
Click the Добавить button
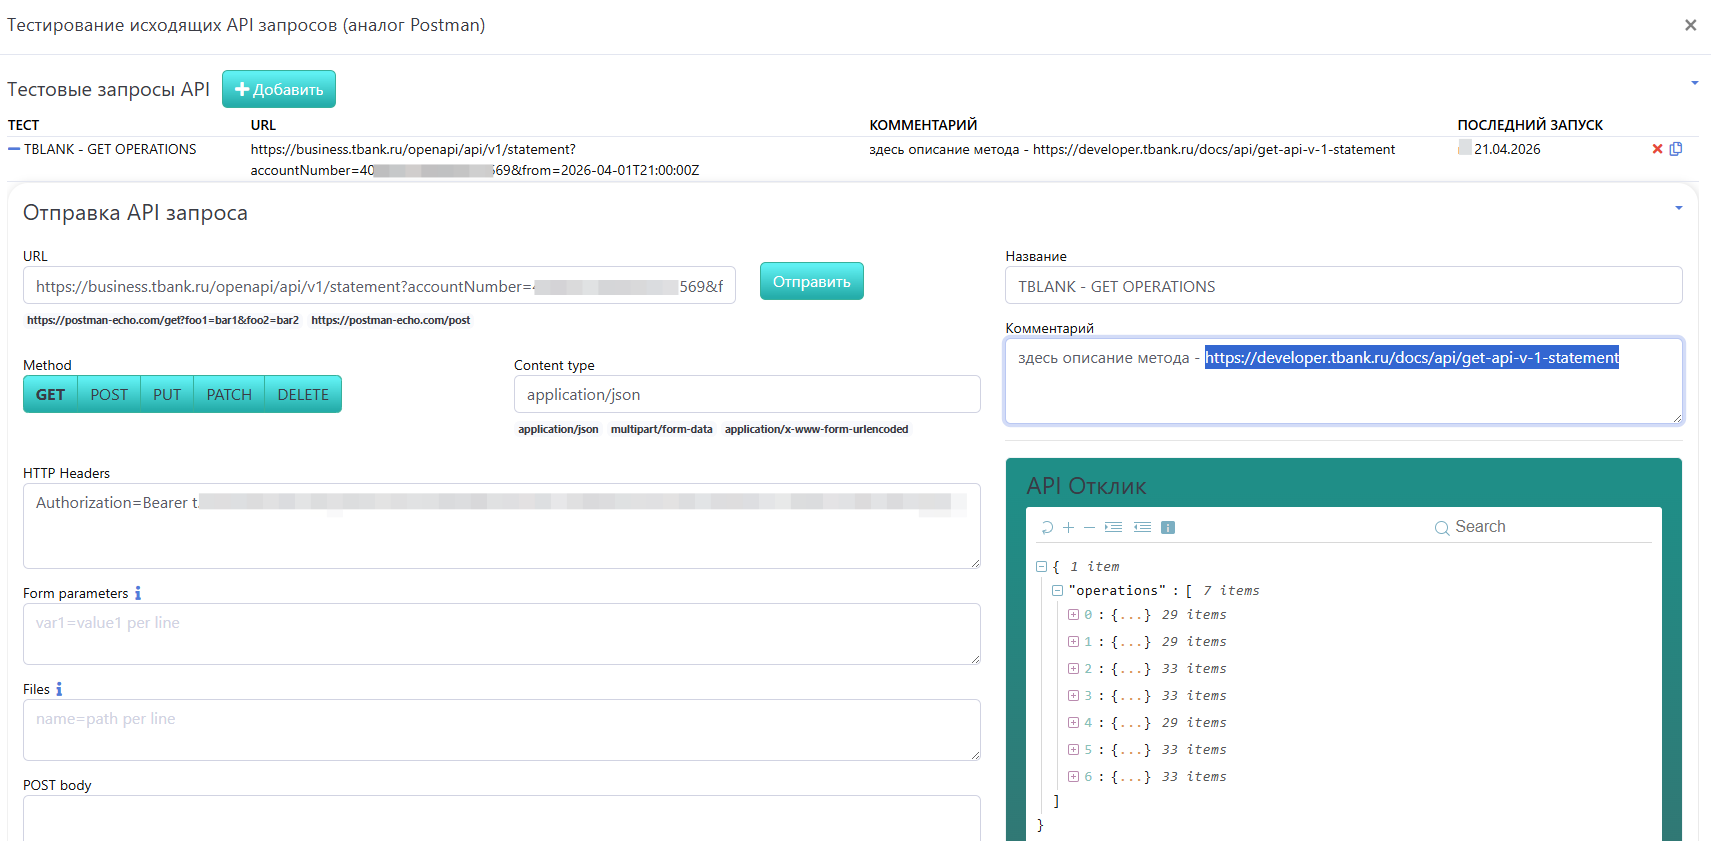[x=279, y=89]
